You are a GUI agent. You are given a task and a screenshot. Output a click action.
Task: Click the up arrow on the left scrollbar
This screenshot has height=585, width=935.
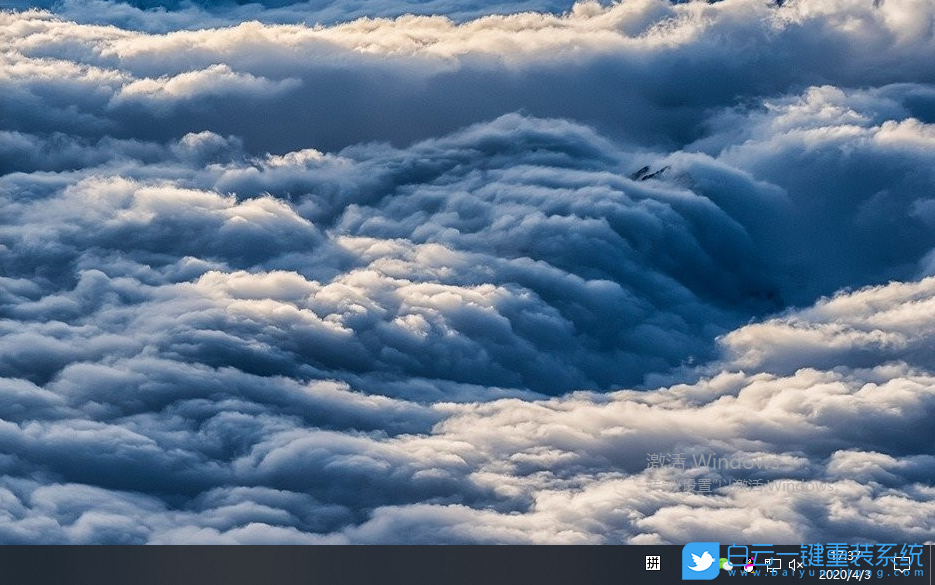point(4,8)
